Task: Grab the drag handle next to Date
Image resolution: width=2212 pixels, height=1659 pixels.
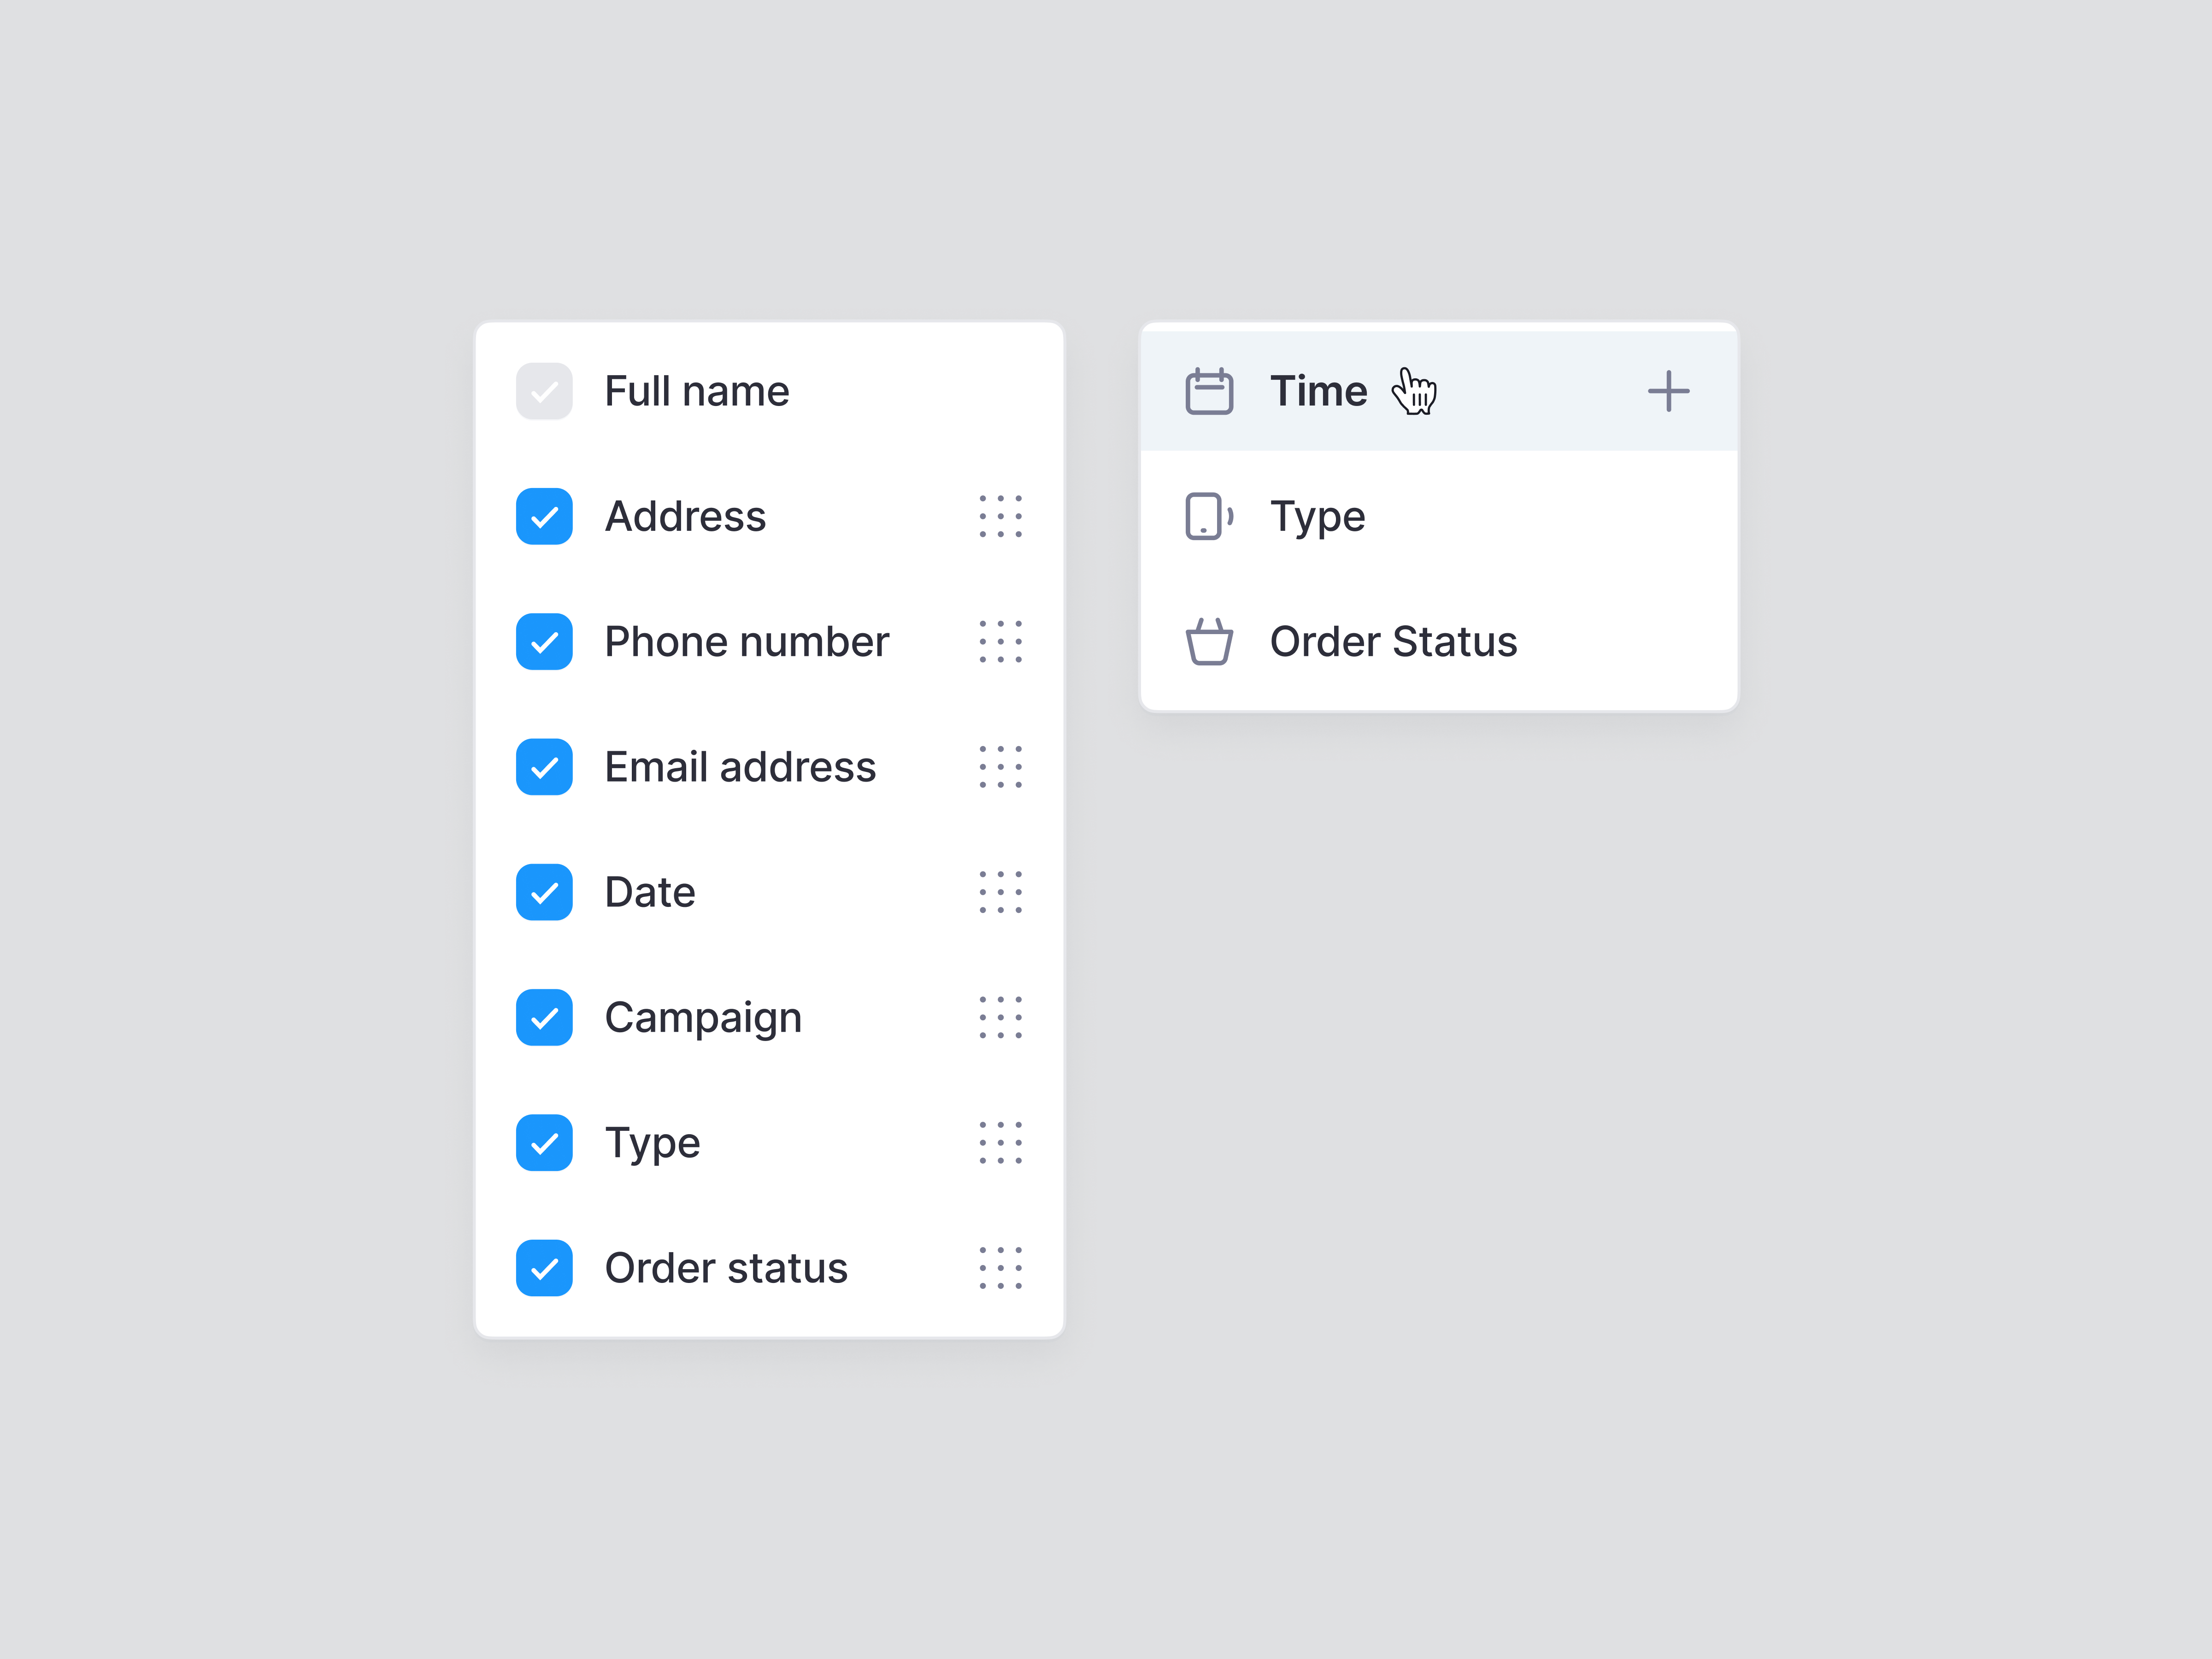Action: (1000, 892)
